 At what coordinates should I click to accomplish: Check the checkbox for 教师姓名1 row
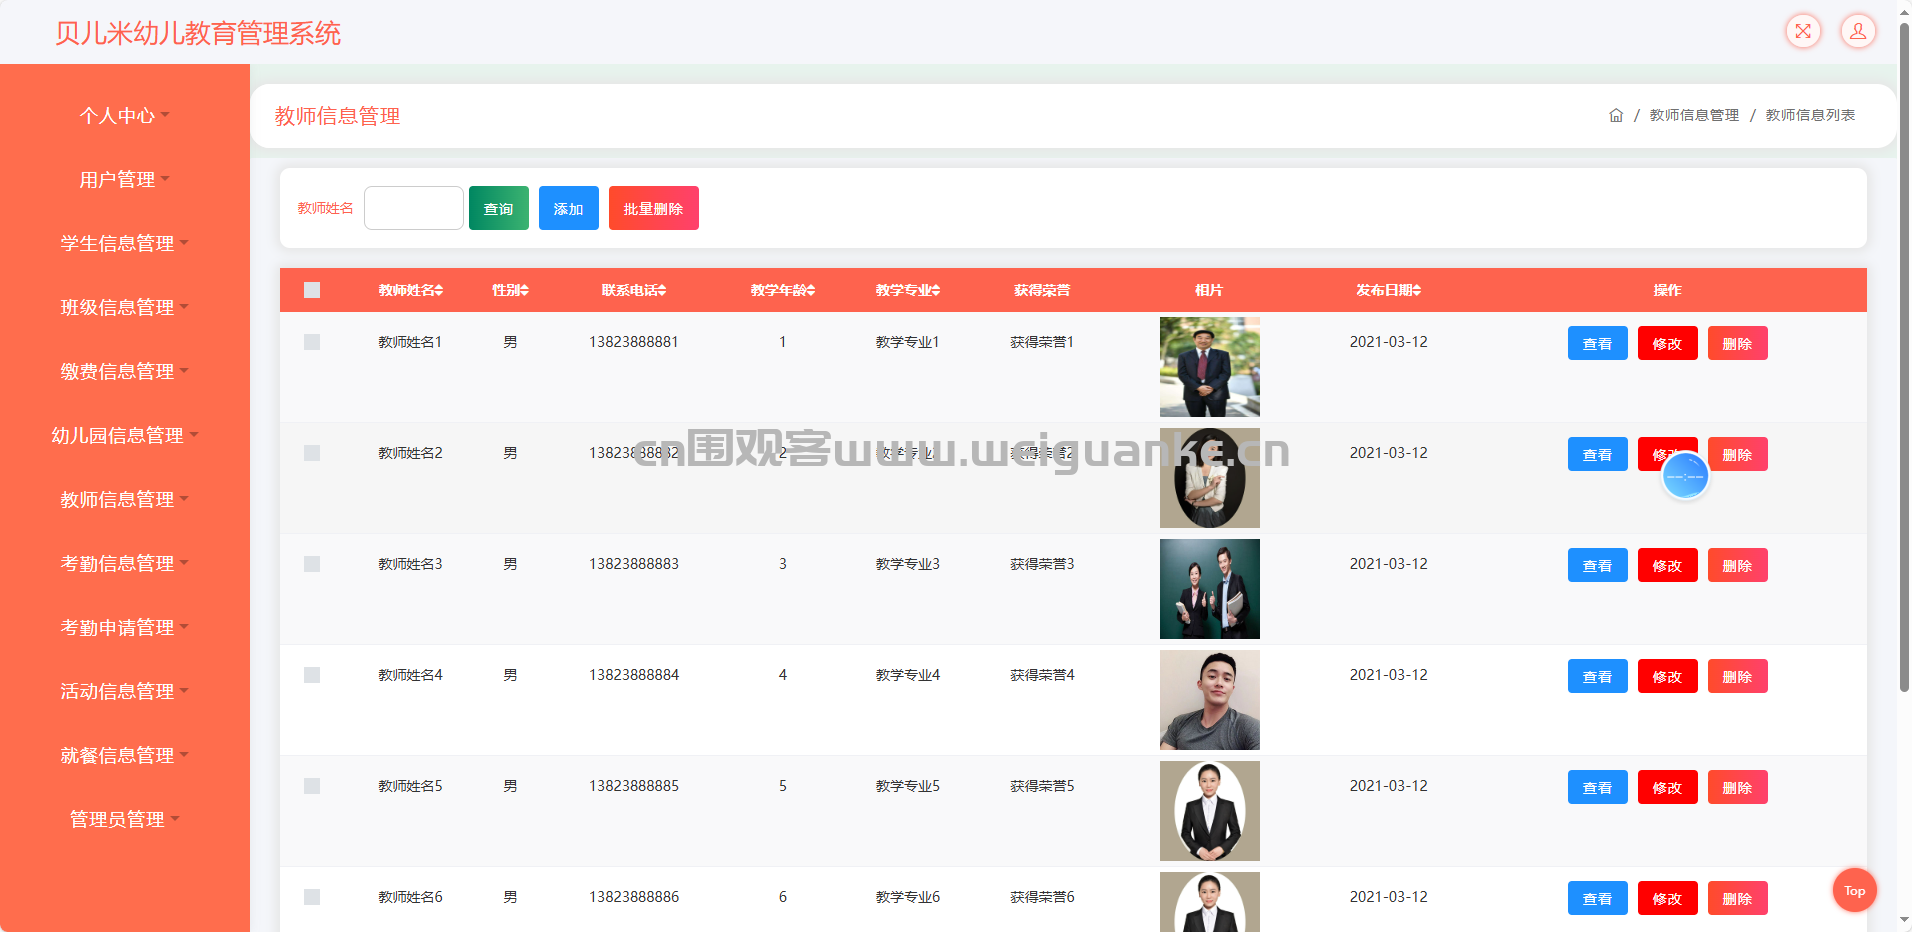point(312,342)
